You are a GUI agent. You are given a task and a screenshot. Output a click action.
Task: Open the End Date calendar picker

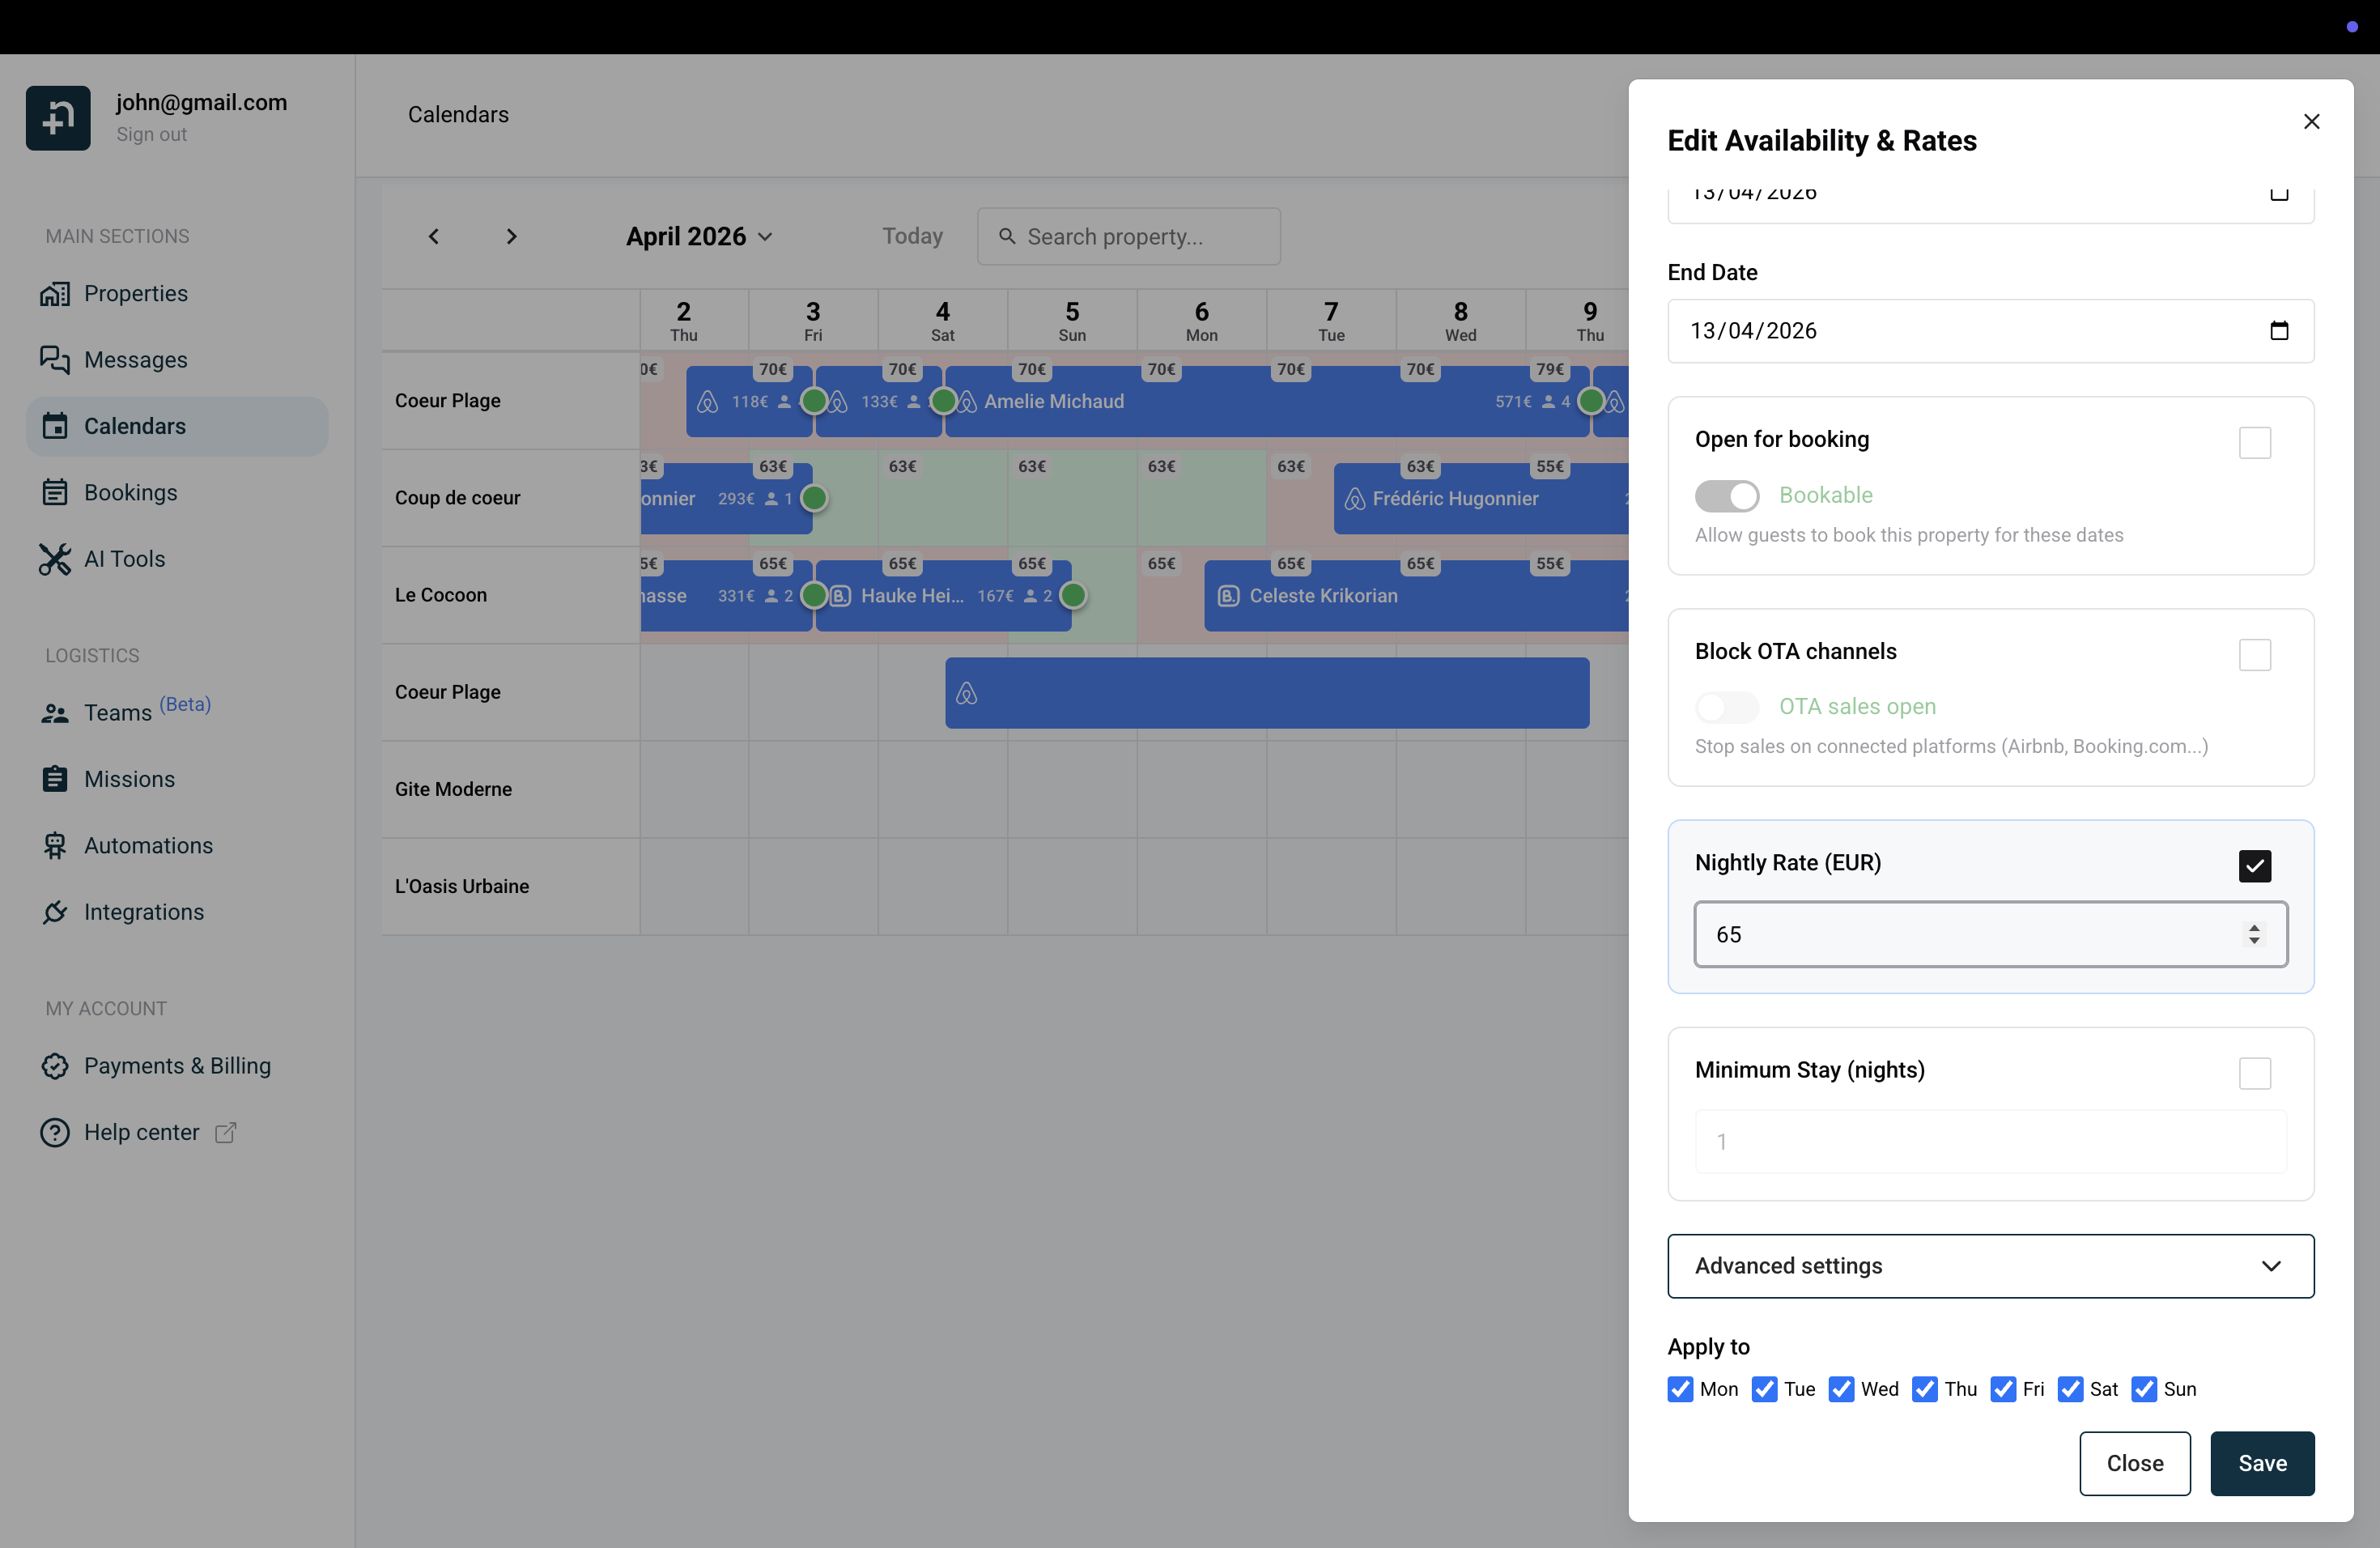[2280, 330]
